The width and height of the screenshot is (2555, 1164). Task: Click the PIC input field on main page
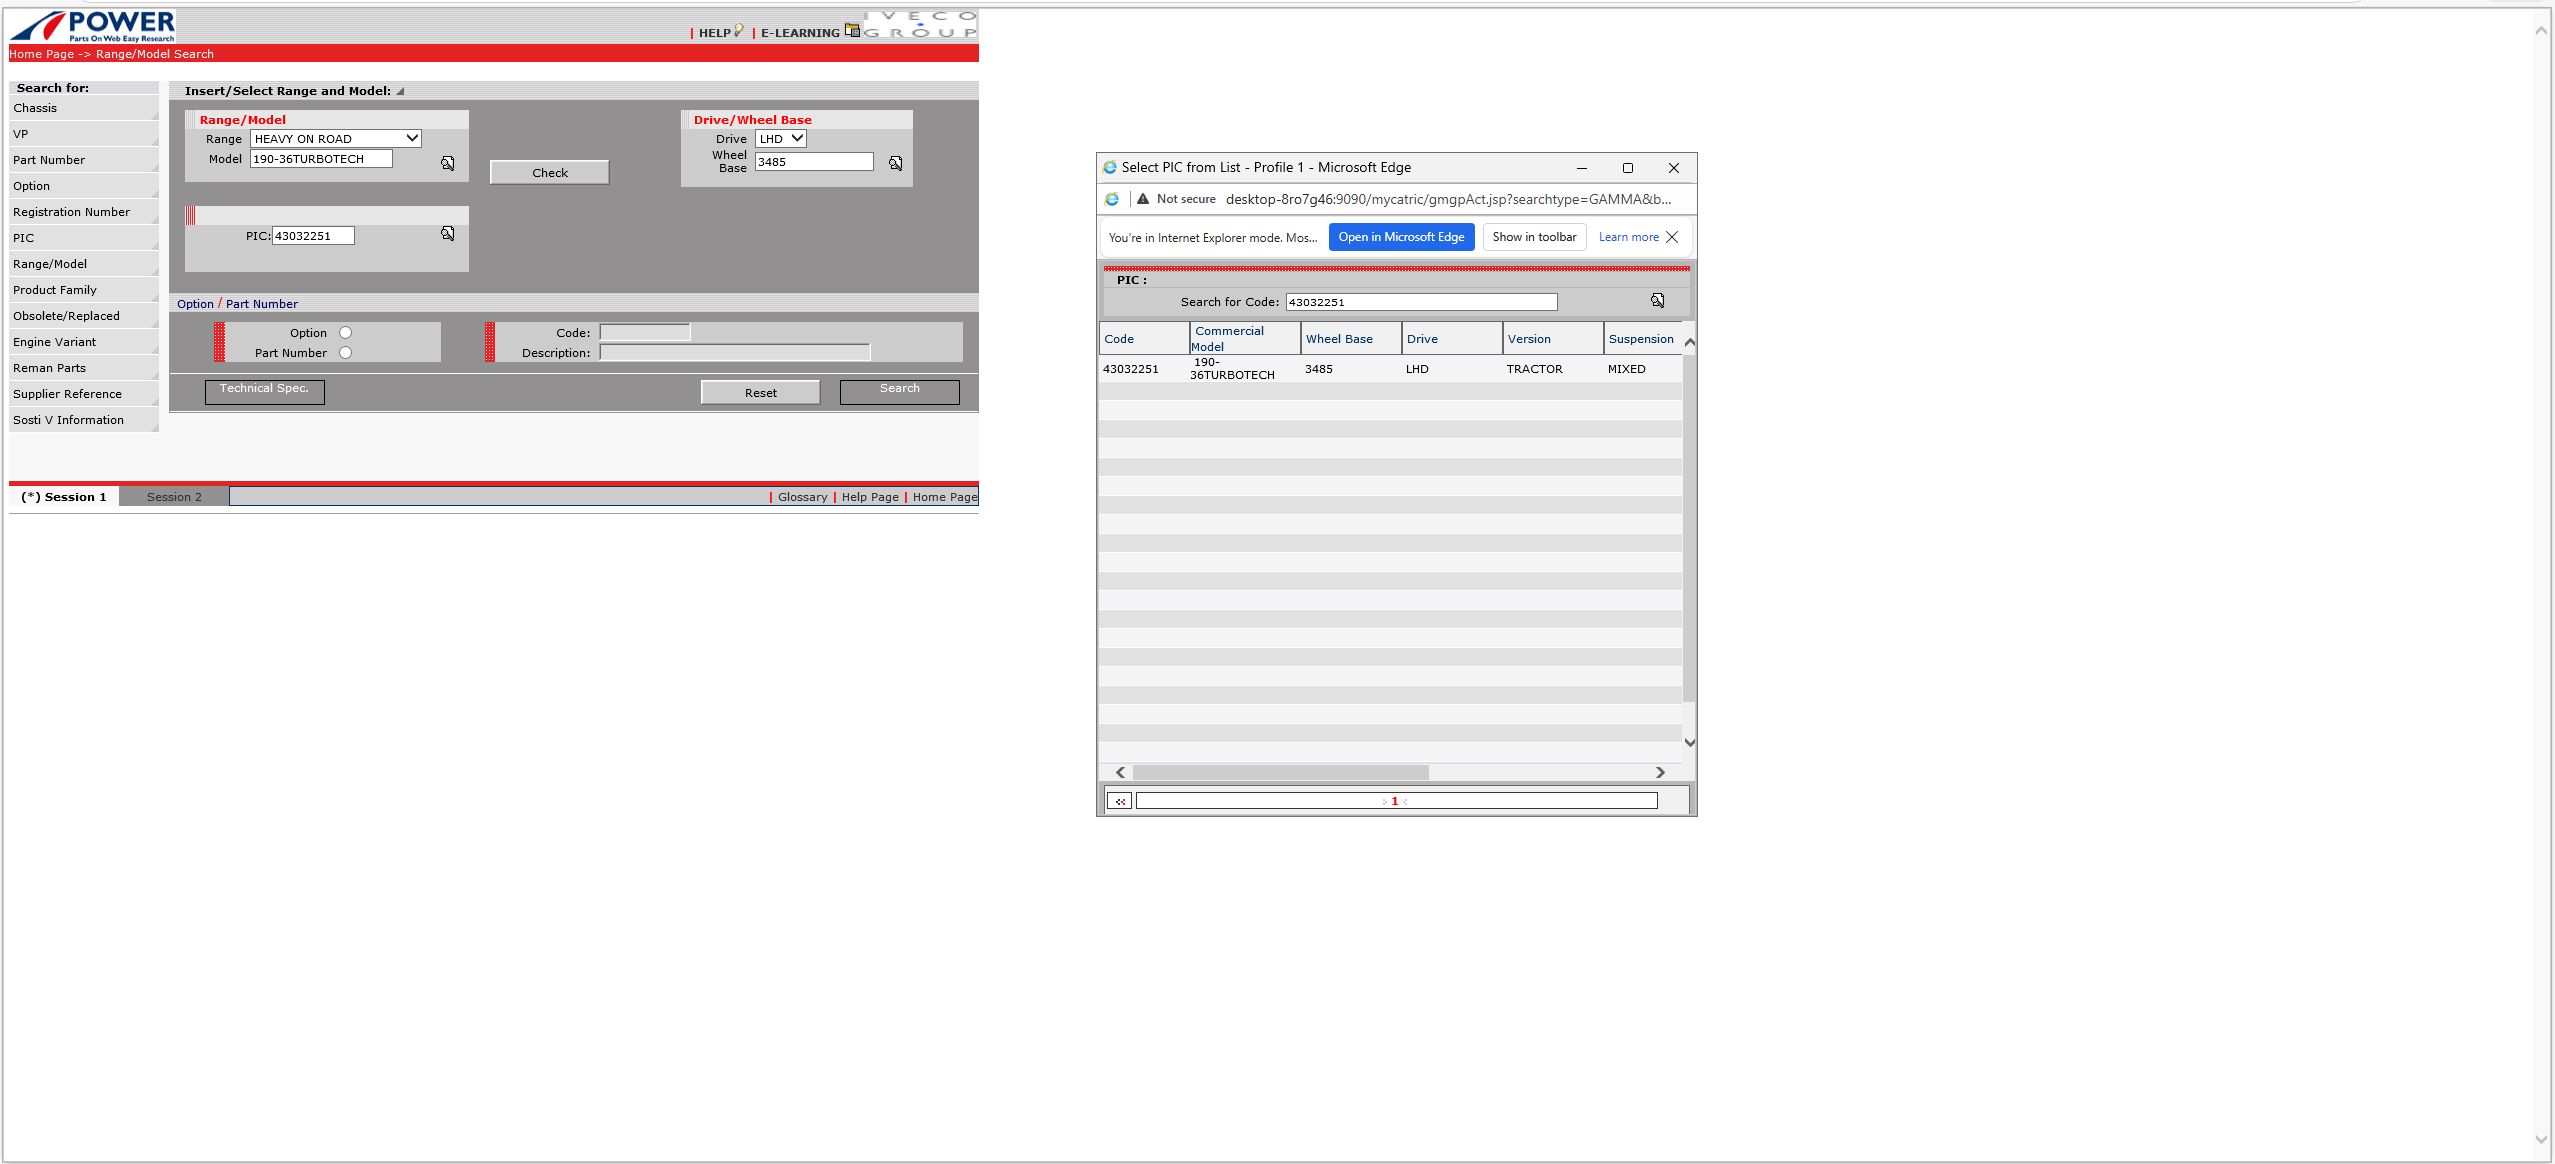[313, 236]
